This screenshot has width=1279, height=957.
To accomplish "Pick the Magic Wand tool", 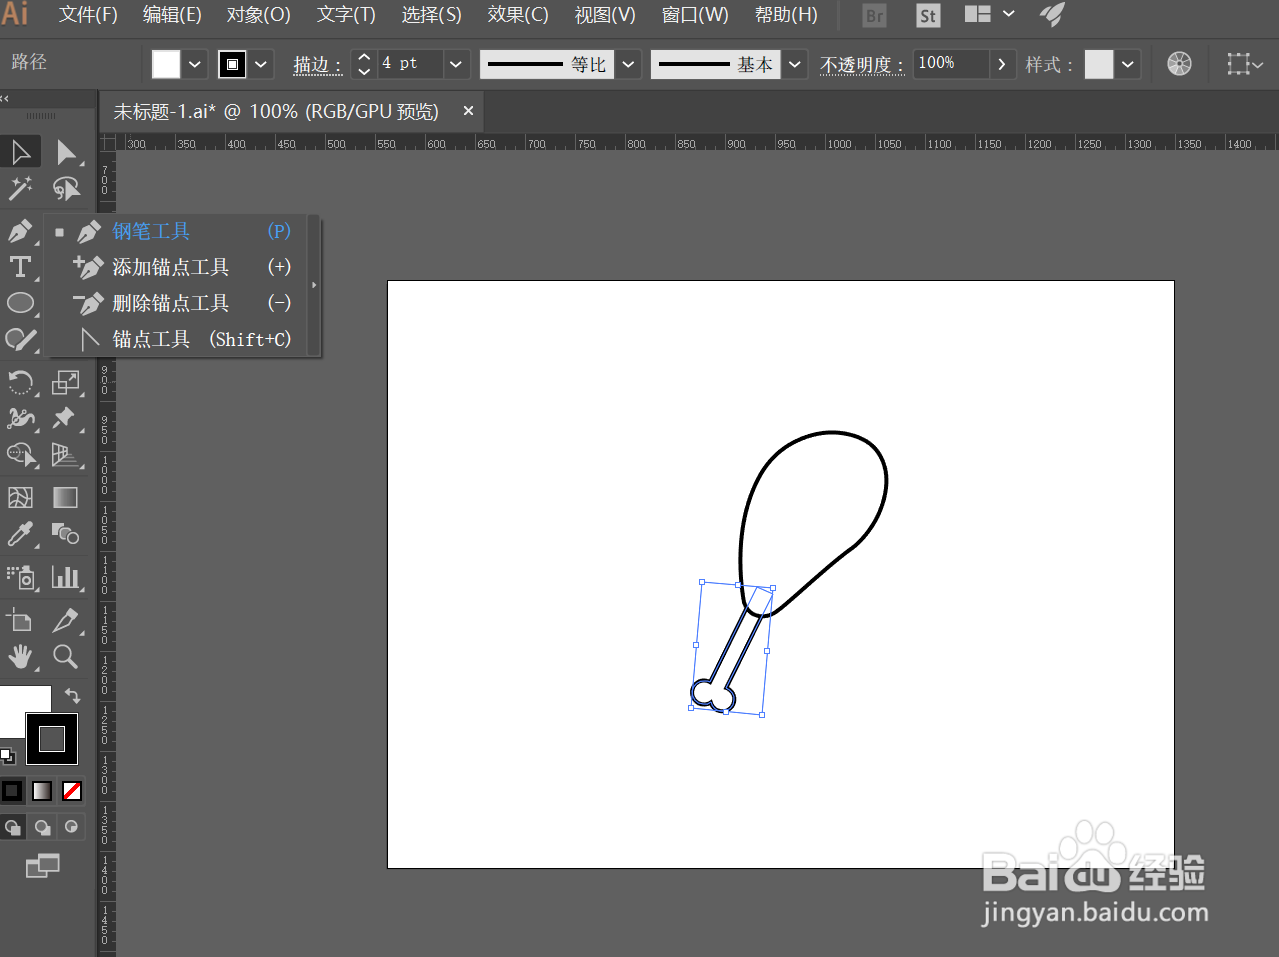I will tap(20, 188).
